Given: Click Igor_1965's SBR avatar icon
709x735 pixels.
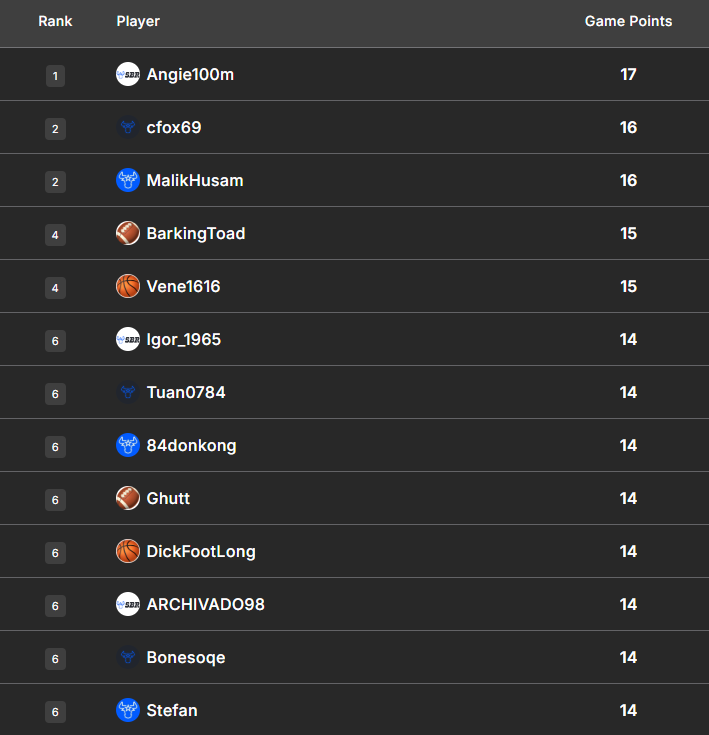Looking at the screenshot, I should point(128,339).
